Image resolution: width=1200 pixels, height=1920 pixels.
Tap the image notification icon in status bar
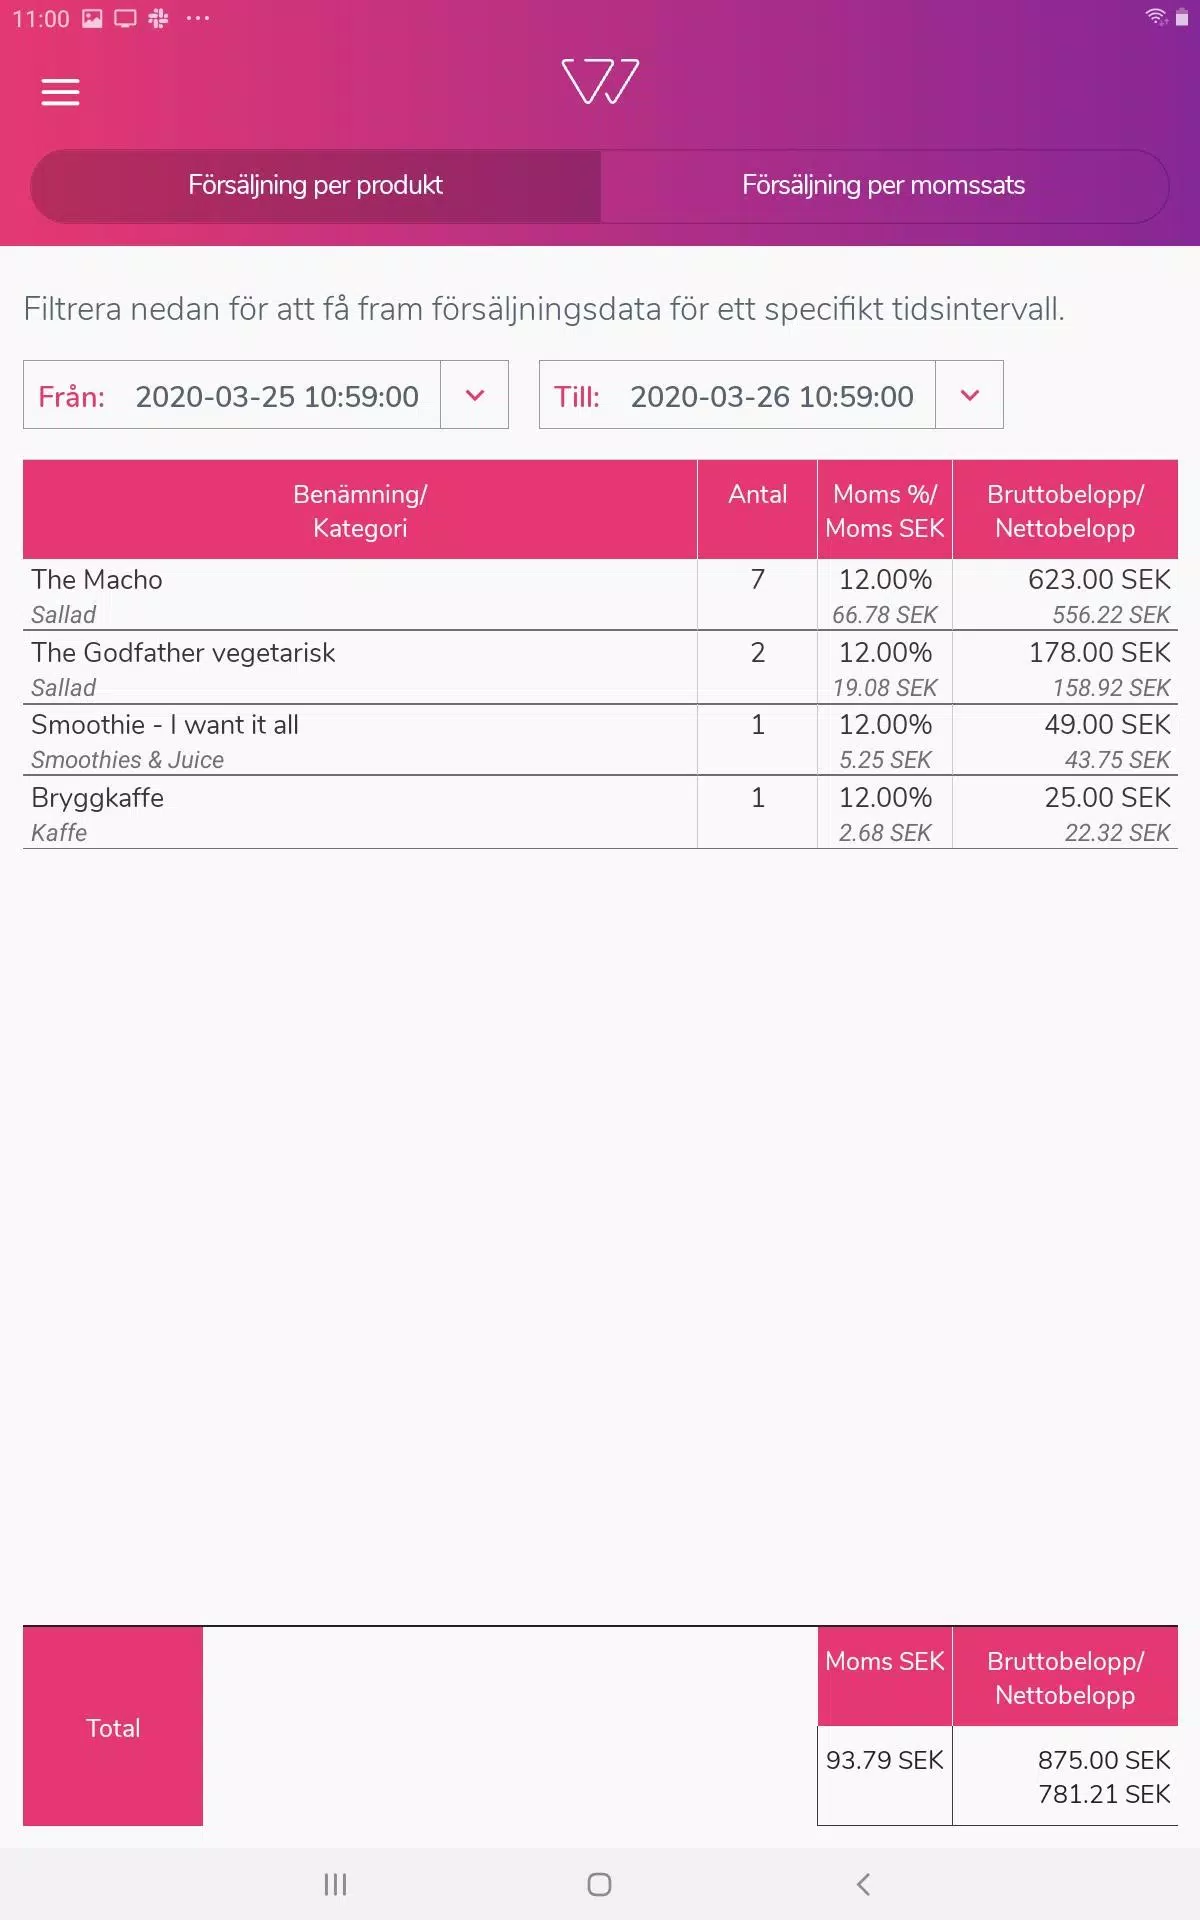92,18
